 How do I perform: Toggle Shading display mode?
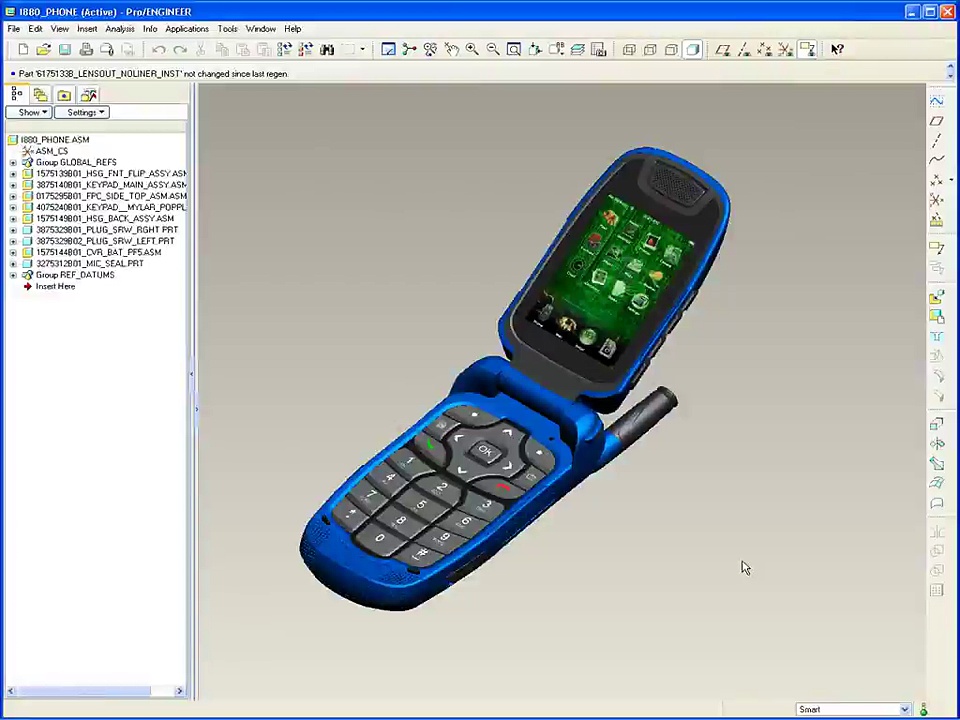point(692,49)
